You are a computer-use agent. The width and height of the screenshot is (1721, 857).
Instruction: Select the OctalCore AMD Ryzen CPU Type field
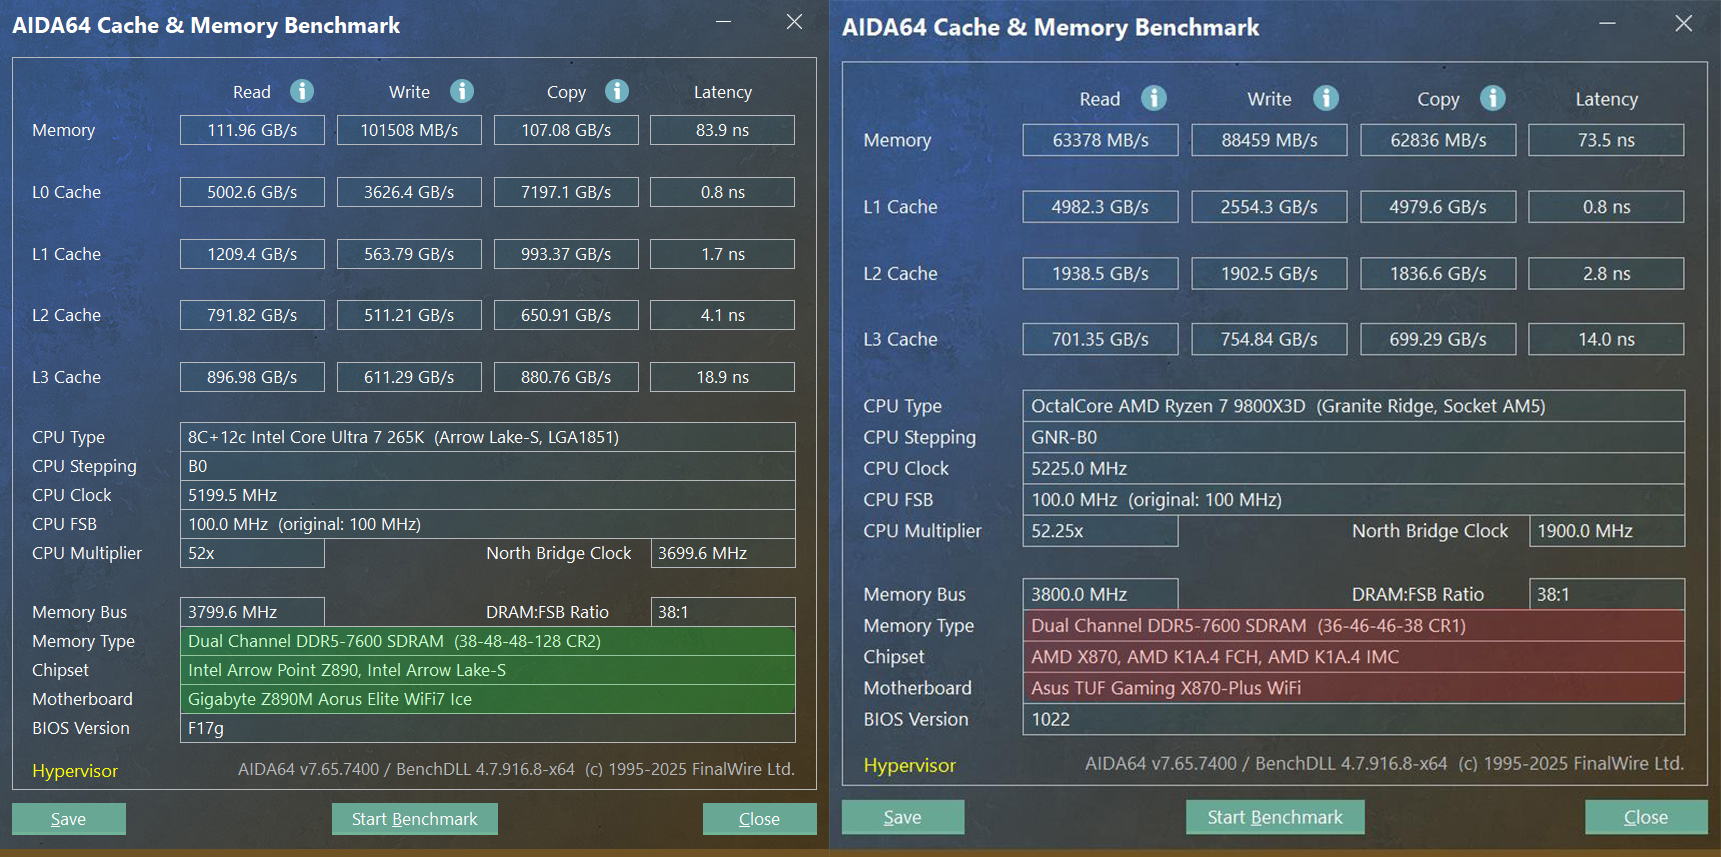point(1352,406)
